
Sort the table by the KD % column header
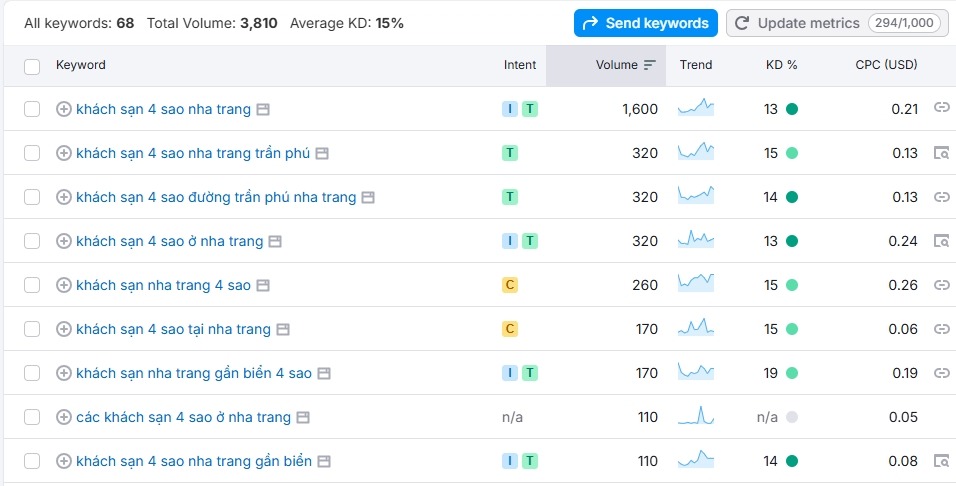[781, 65]
